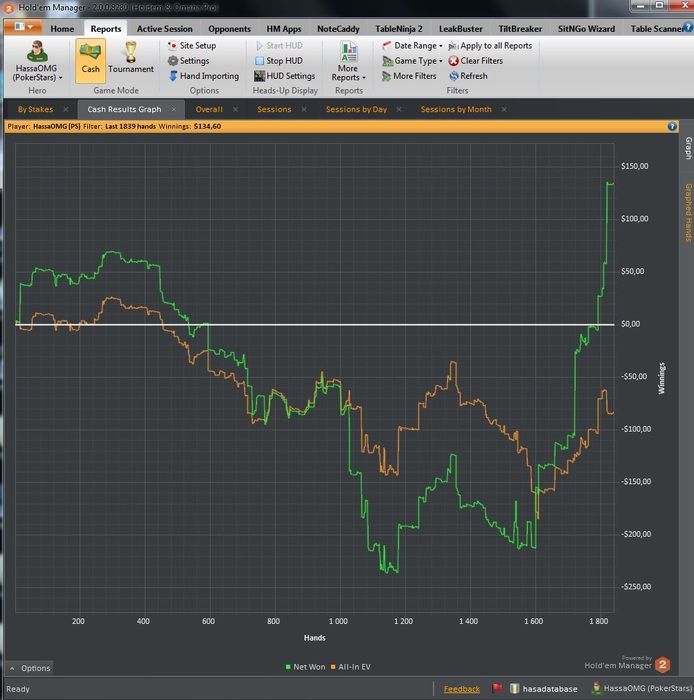Switch to the By Stakes report tab
Screen dimensions: 694x700
point(35,109)
